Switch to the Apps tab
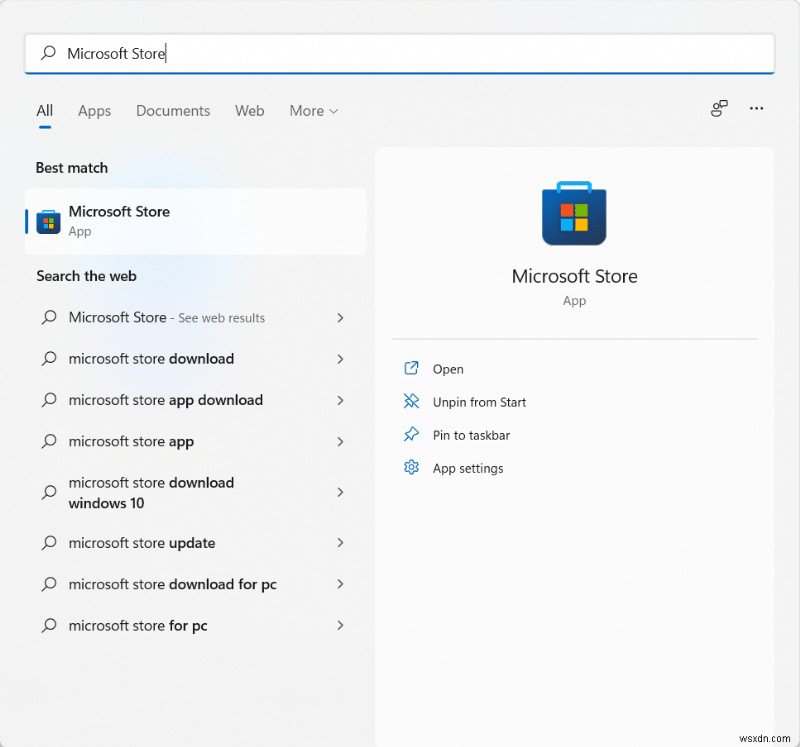The image size is (800, 747). (x=94, y=111)
